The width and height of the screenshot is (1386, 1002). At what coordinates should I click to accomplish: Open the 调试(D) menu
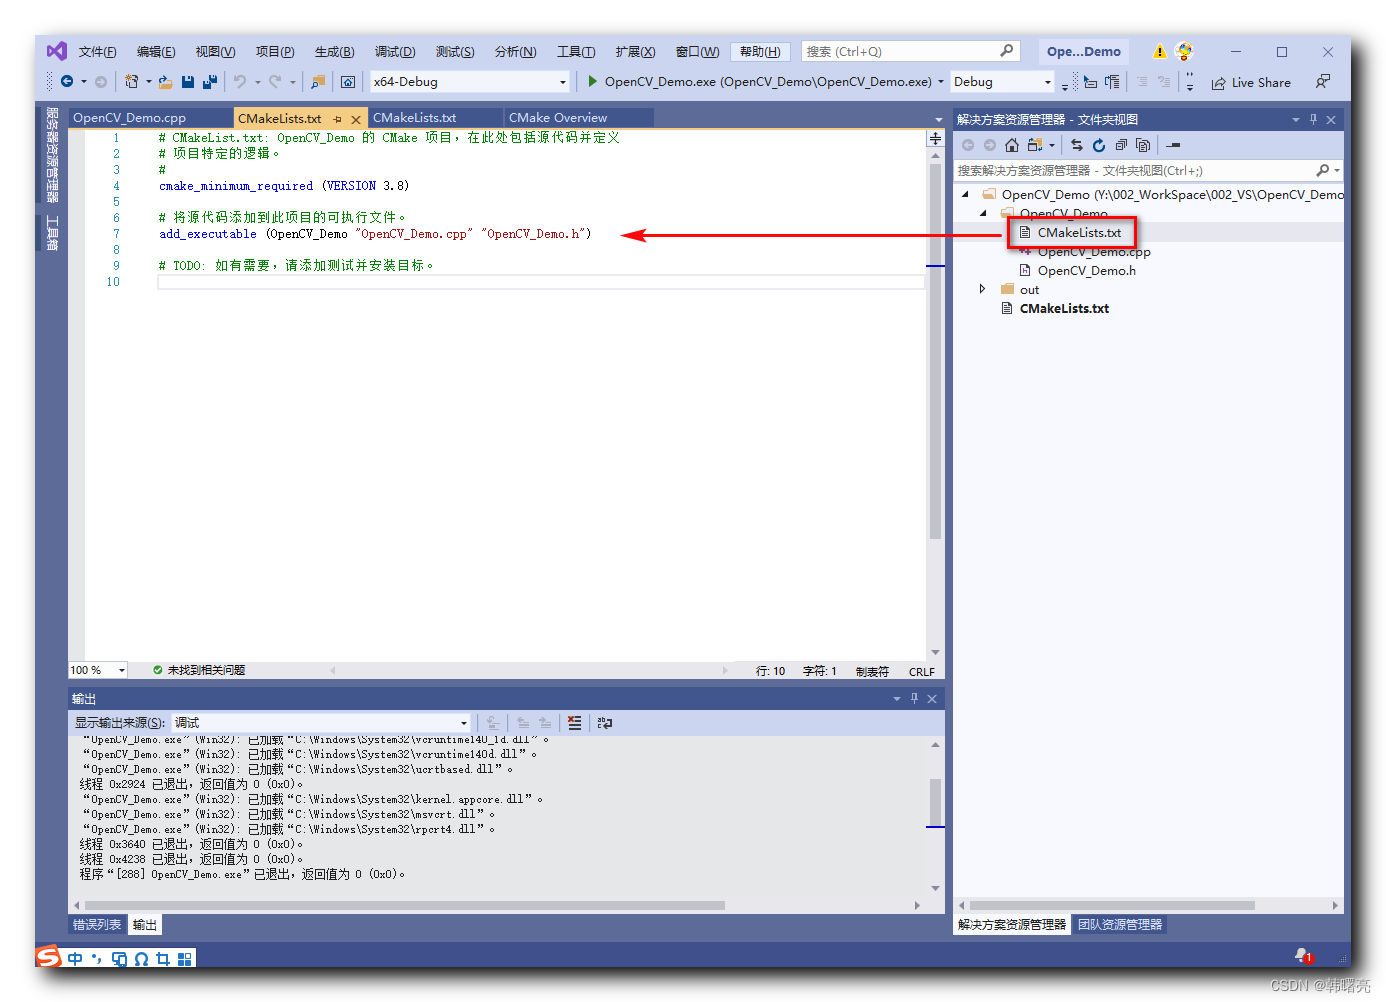click(394, 52)
